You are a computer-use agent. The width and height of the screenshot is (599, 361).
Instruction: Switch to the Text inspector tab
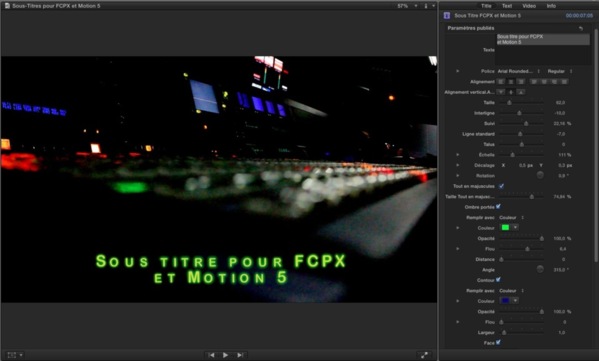(507, 6)
